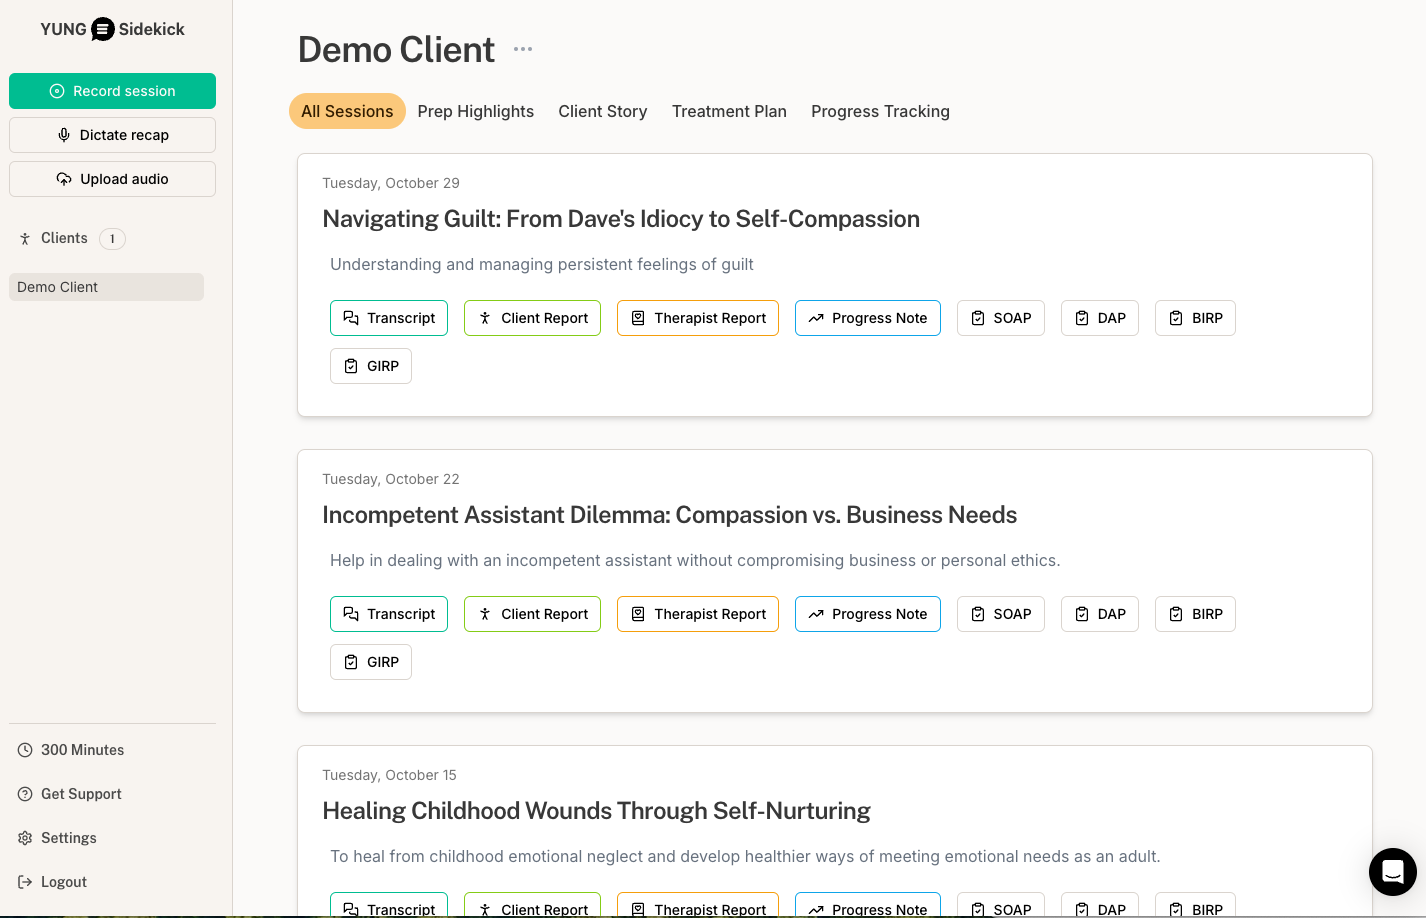Screen dimensions: 1426x918
Task: Click the person icon next to Clients
Action: pyautogui.click(x=25, y=239)
